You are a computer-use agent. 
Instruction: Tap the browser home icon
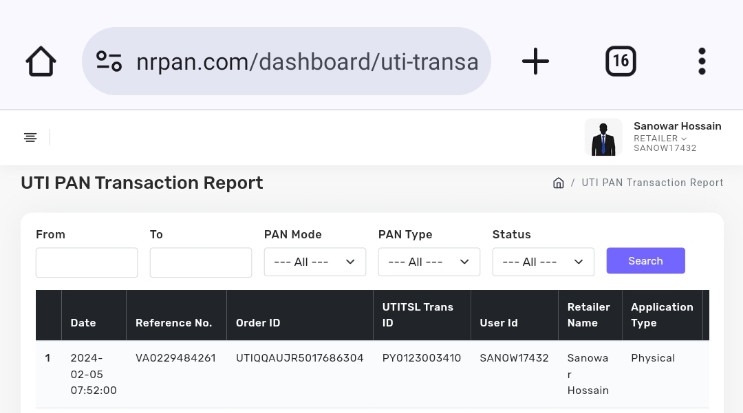[41, 62]
